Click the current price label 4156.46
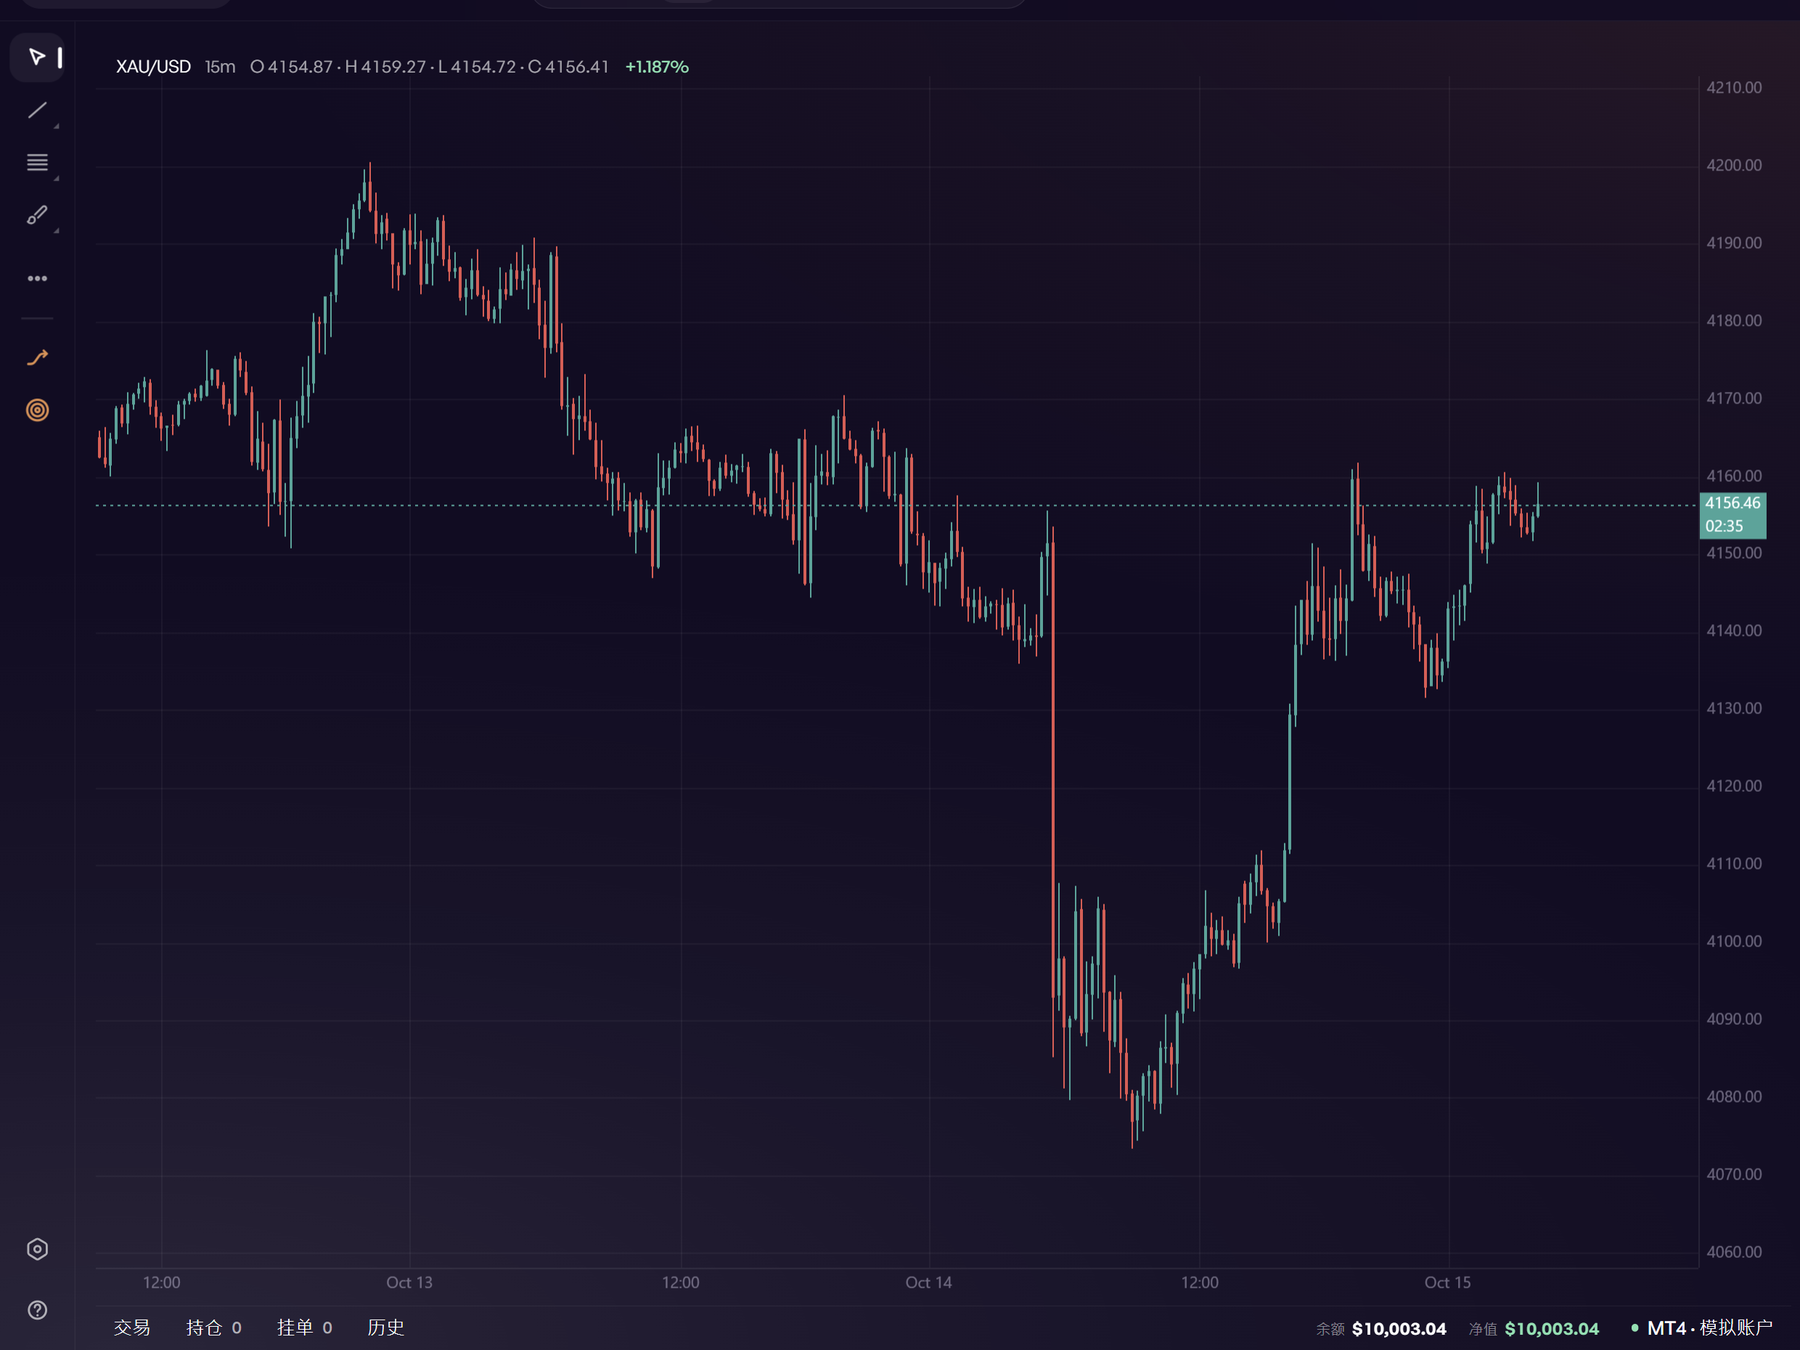Viewport: 1800px width, 1350px height. 1733,503
